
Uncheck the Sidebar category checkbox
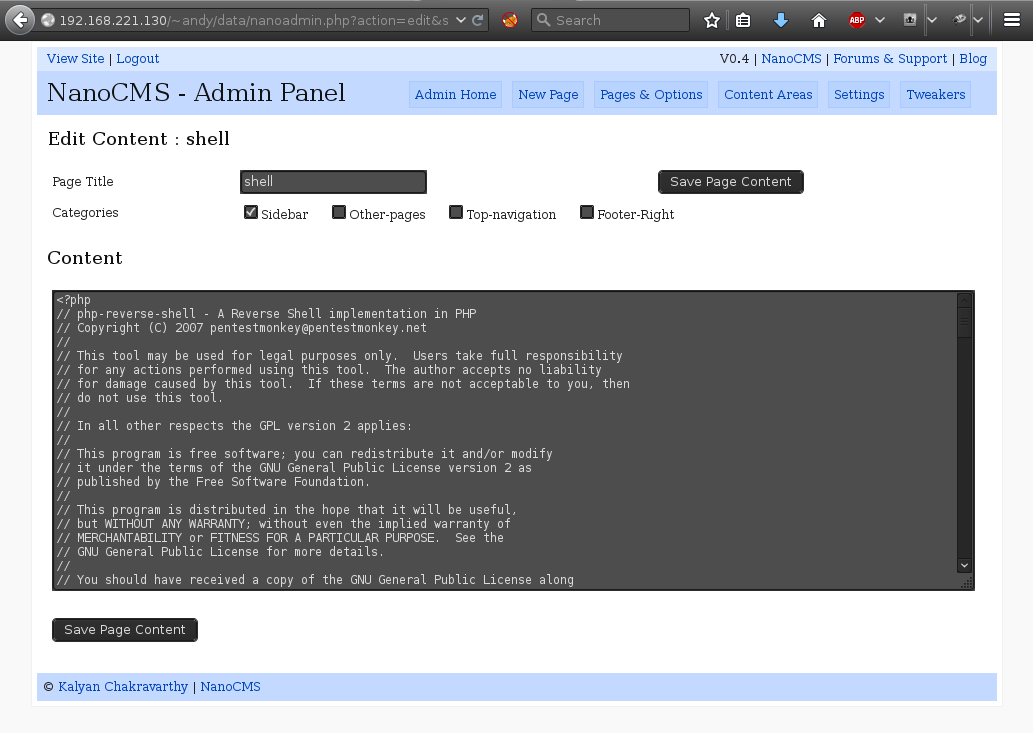(250, 211)
